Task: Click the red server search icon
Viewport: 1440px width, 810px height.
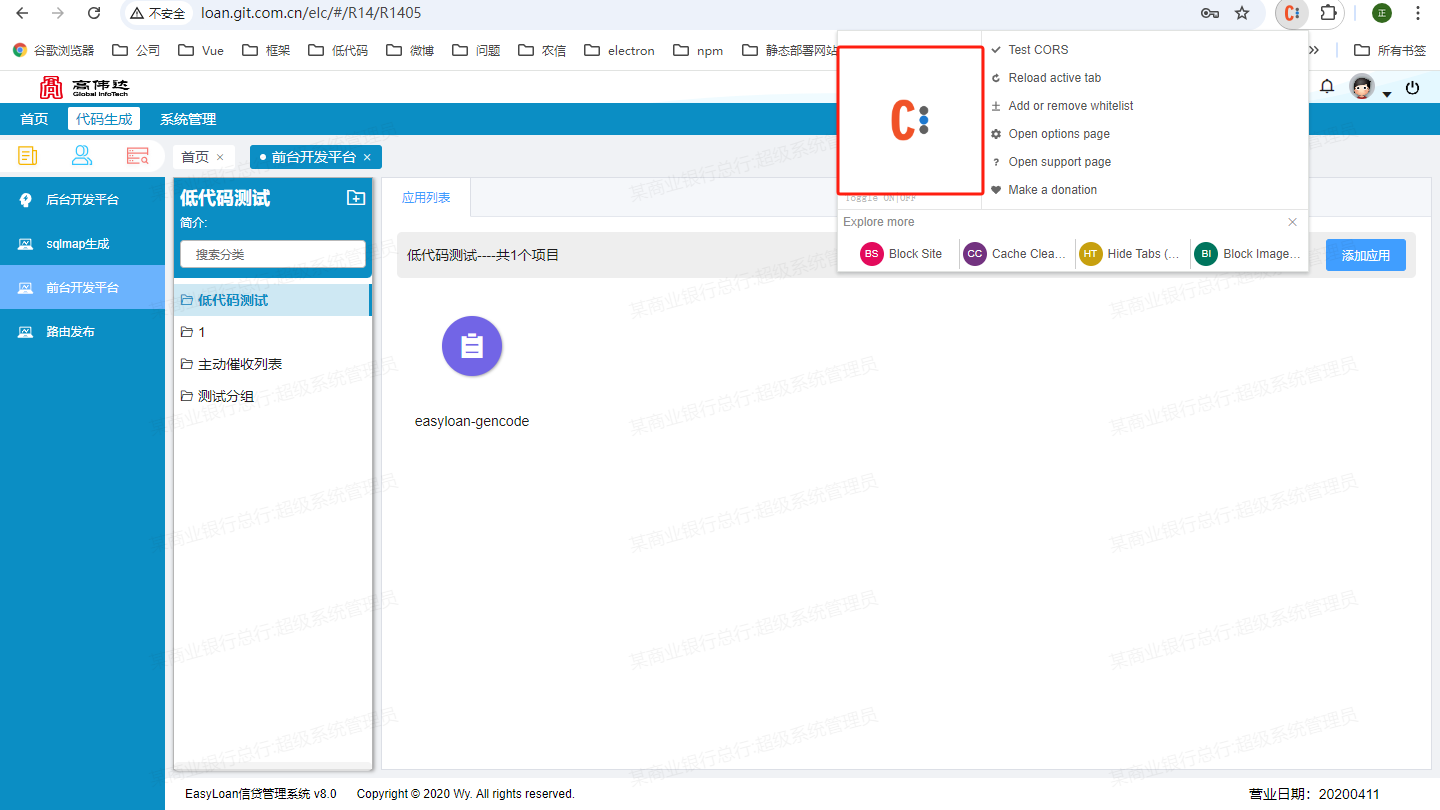Action: [x=137, y=156]
